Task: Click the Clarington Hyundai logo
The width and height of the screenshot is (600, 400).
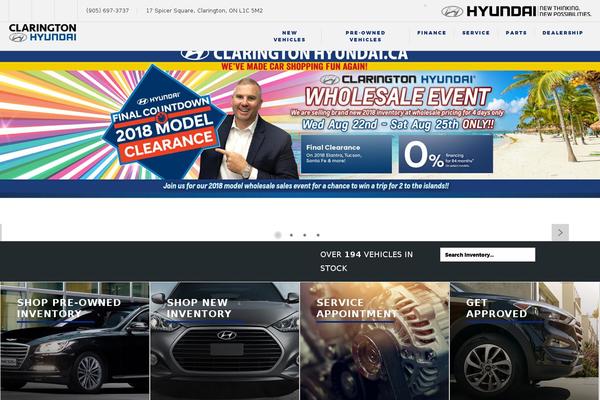Action: pyautogui.click(x=42, y=33)
